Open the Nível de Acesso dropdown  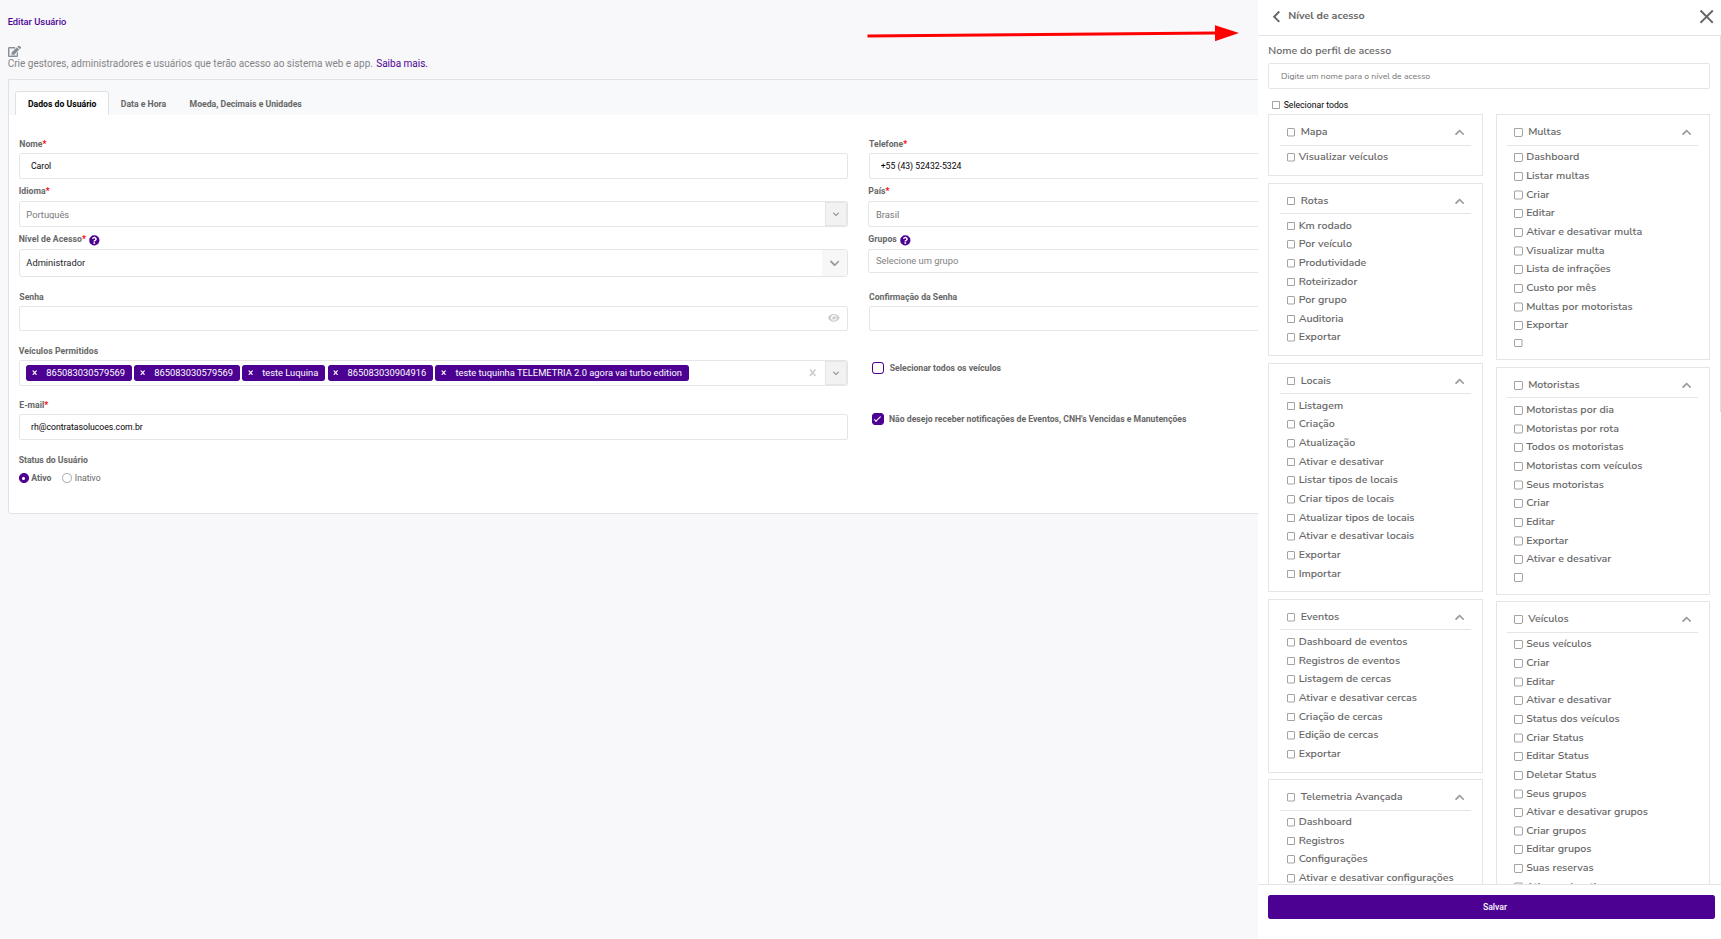834,263
